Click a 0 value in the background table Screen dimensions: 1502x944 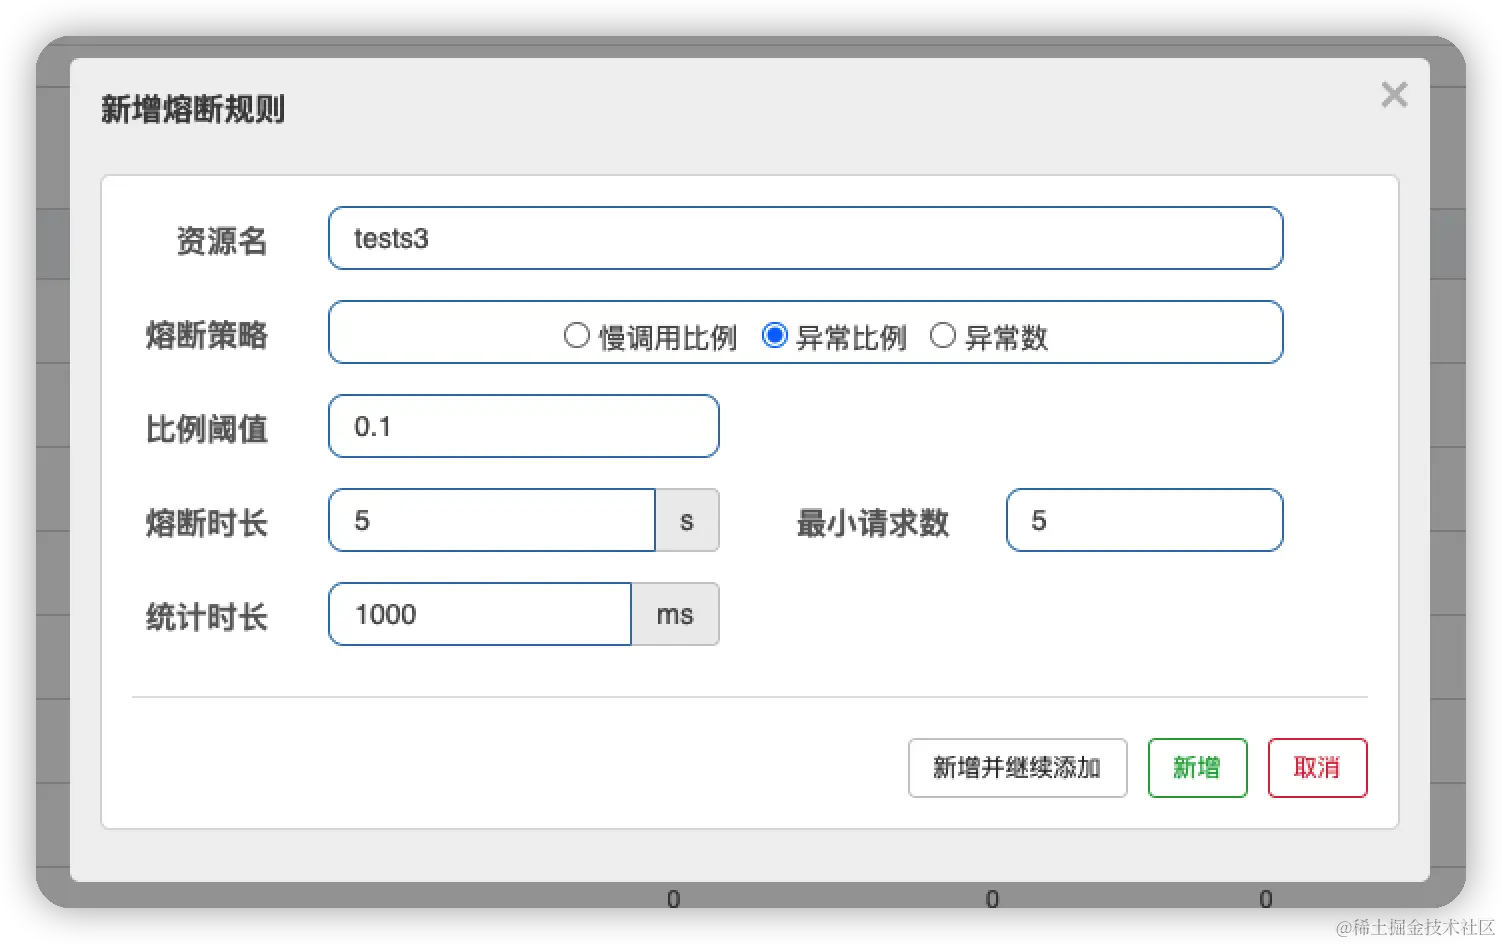673,898
